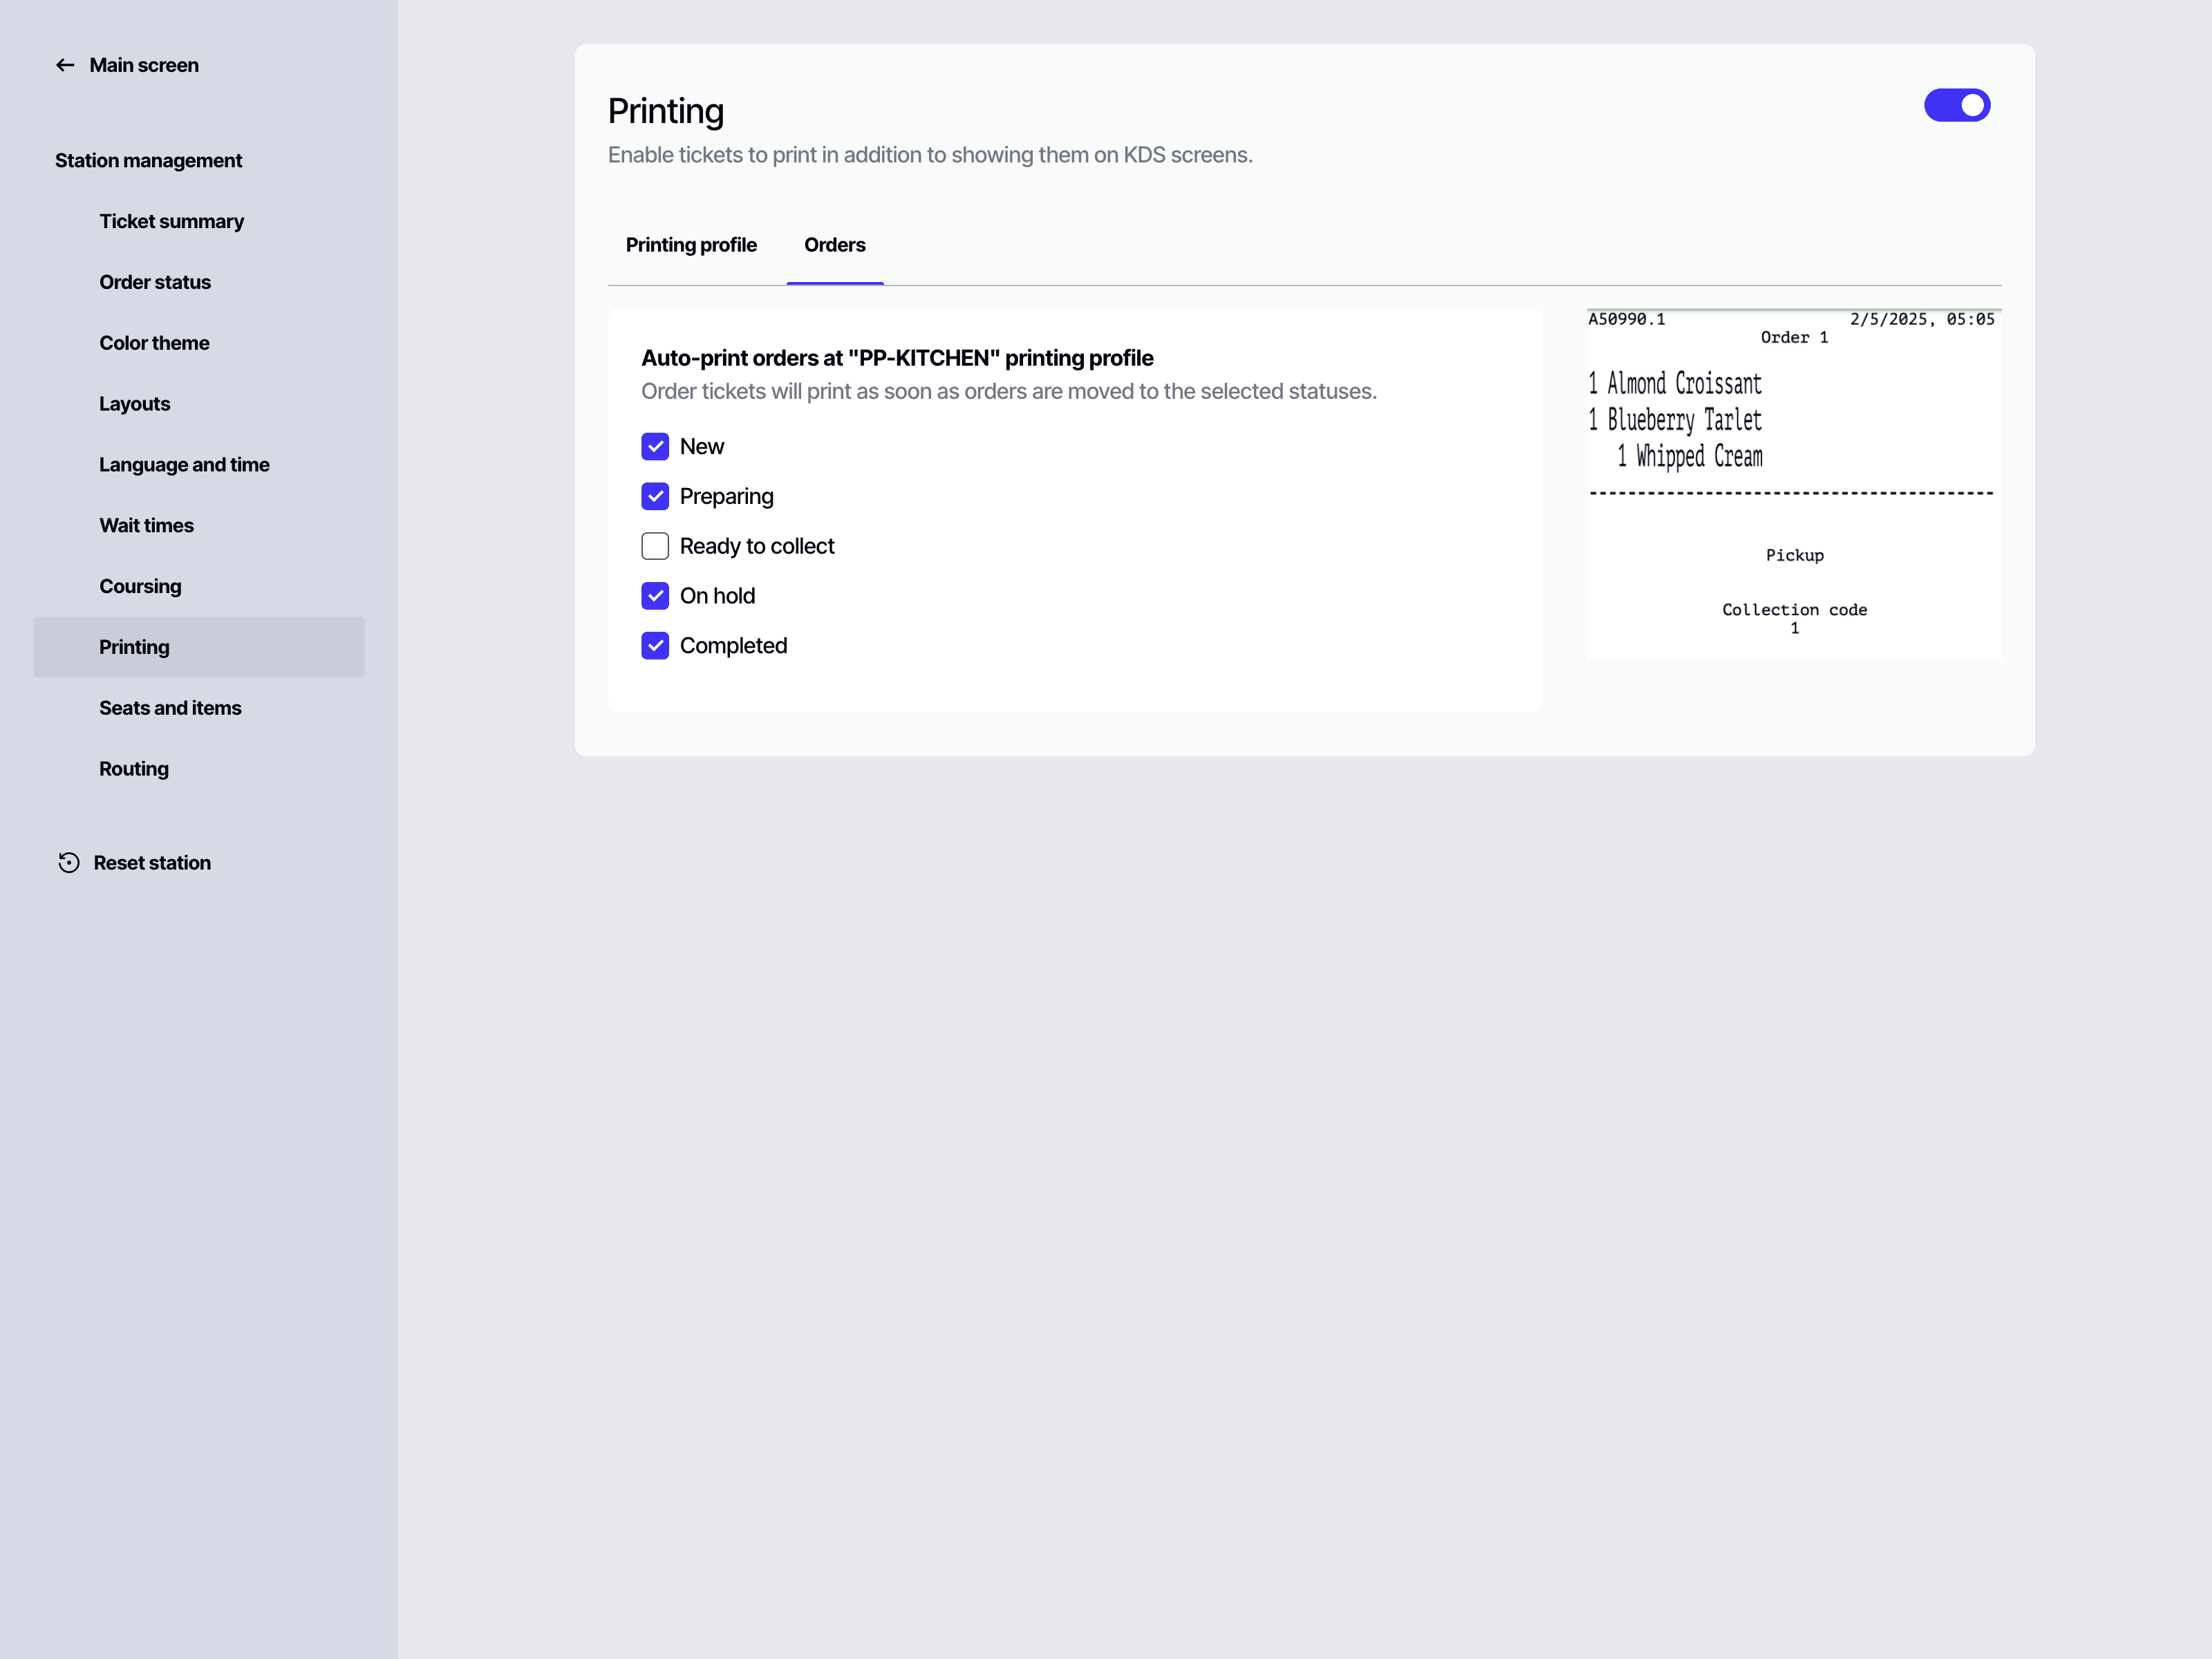Uncheck the New status checkbox
Image resolution: width=2212 pixels, height=1659 pixels.
coord(655,446)
